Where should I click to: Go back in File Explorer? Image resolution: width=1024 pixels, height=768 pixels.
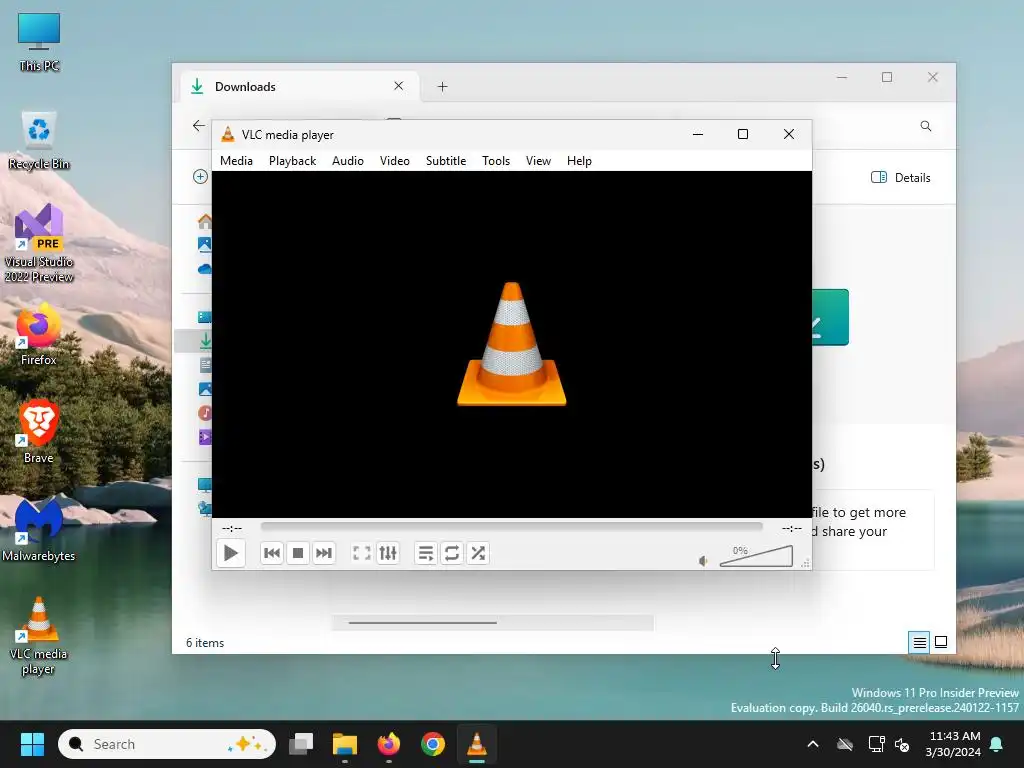199,125
